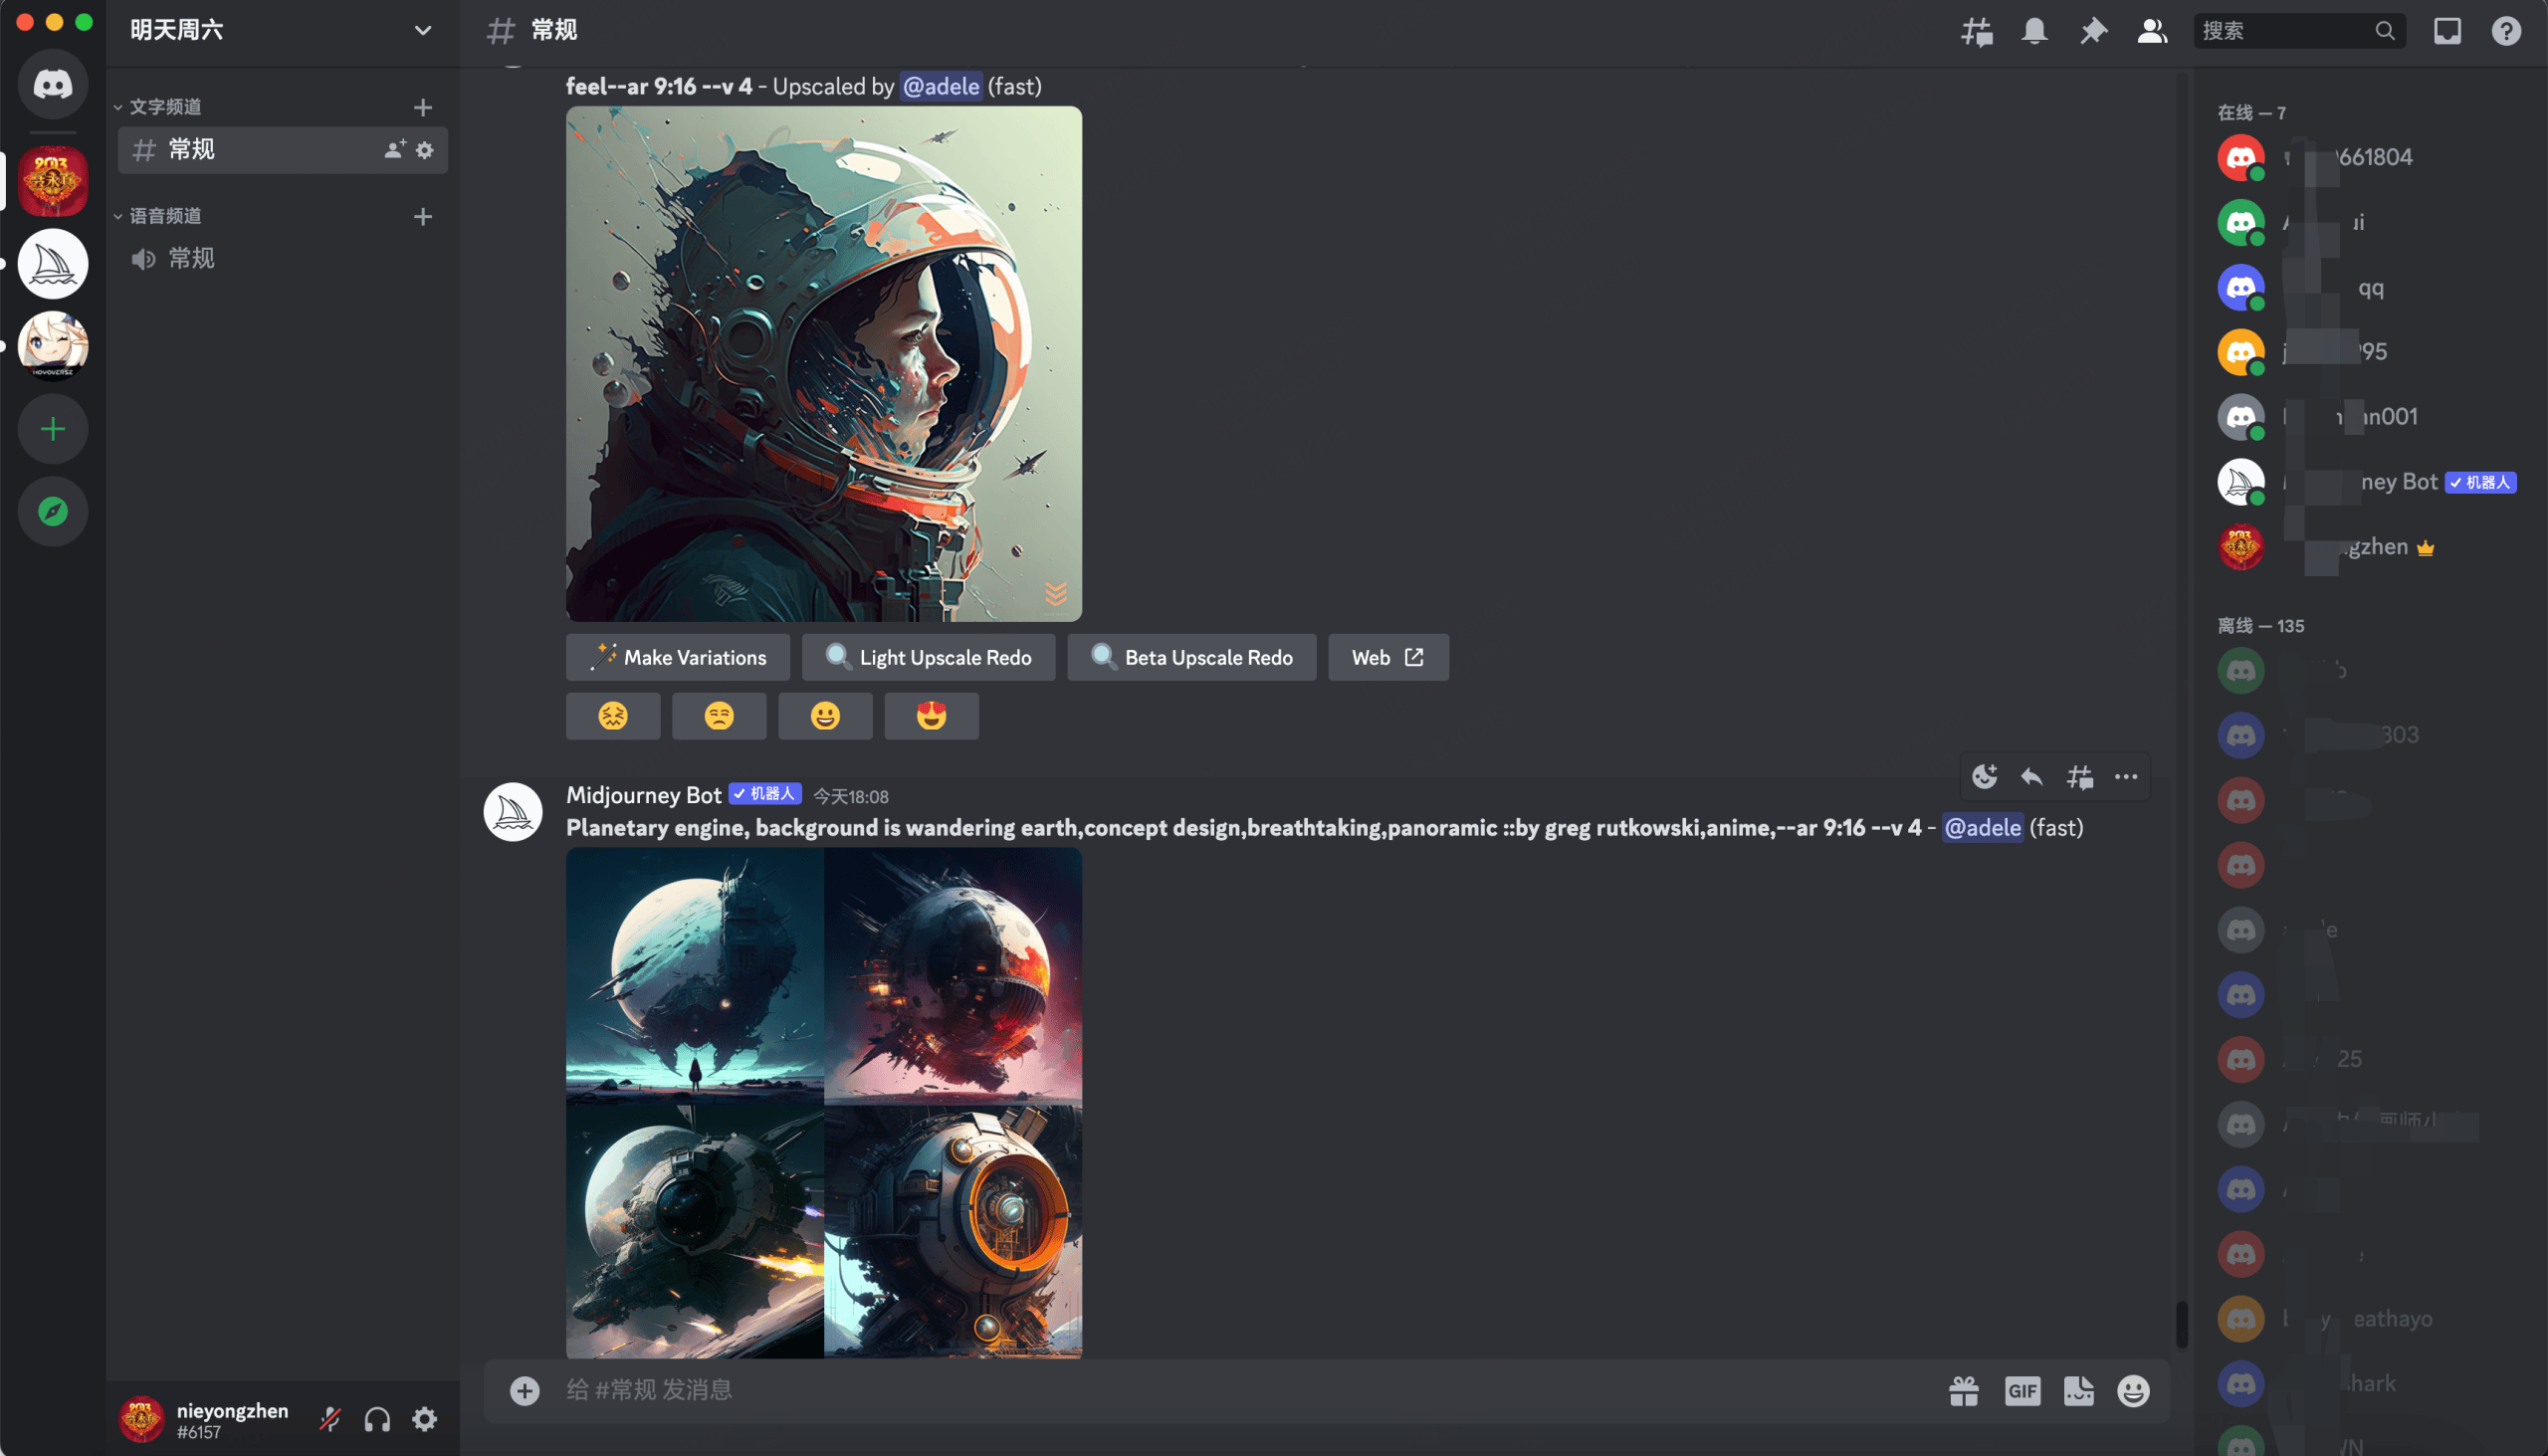Toggle headphone deafen
The height and width of the screenshot is (1456, 2548).
(x=377, y=1418)
